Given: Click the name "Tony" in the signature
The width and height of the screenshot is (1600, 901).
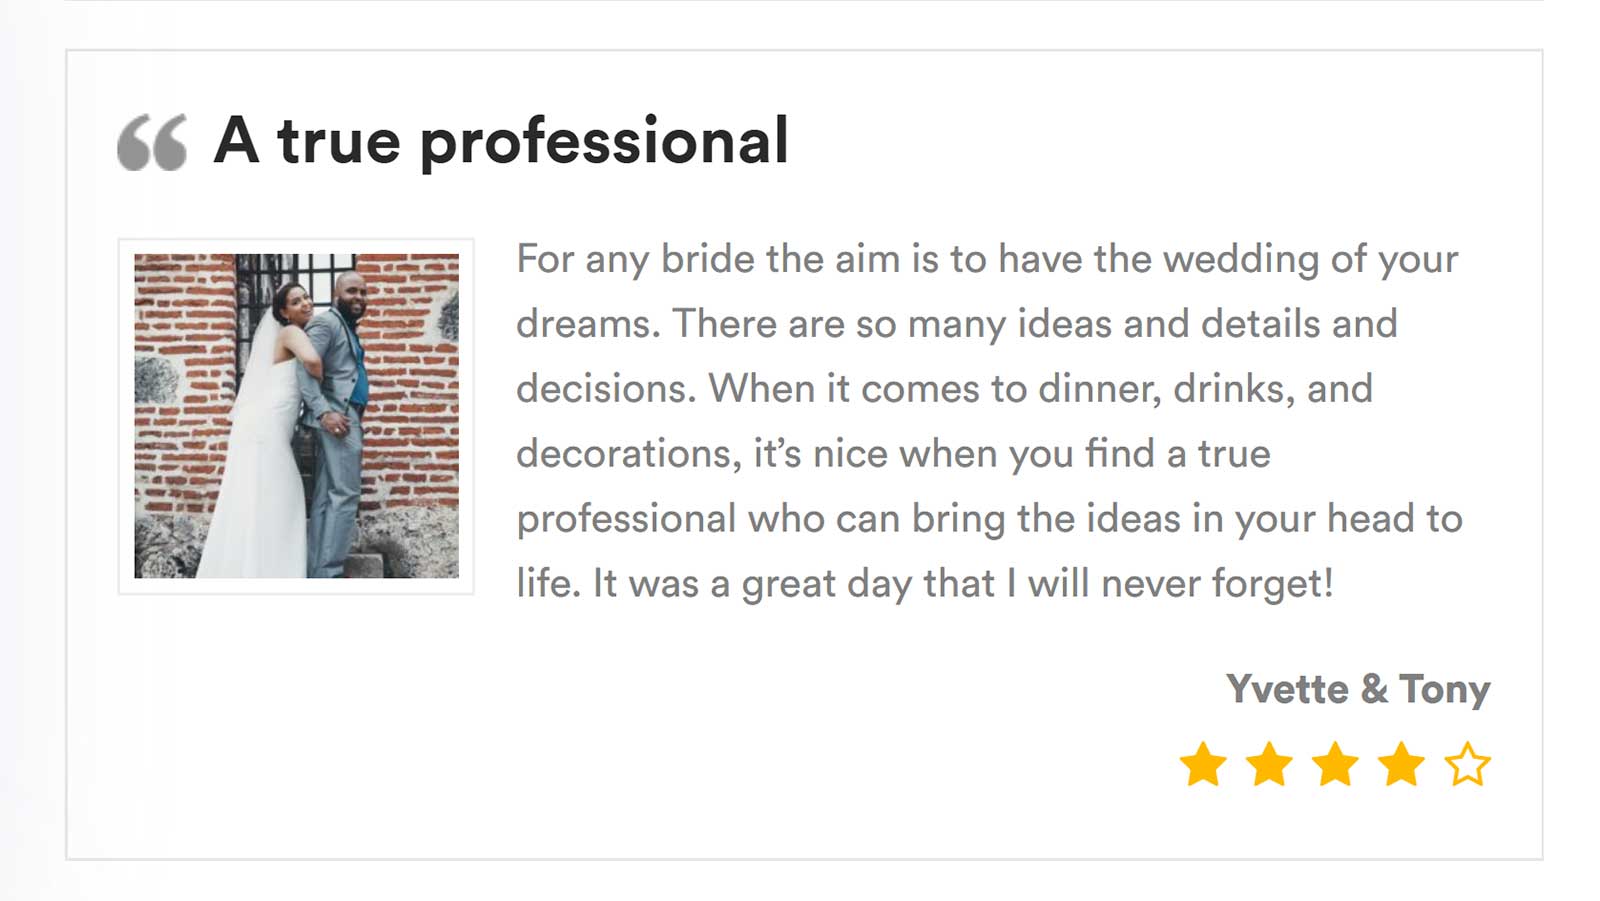Looking at the screenshot, I should coord(1444,689).
